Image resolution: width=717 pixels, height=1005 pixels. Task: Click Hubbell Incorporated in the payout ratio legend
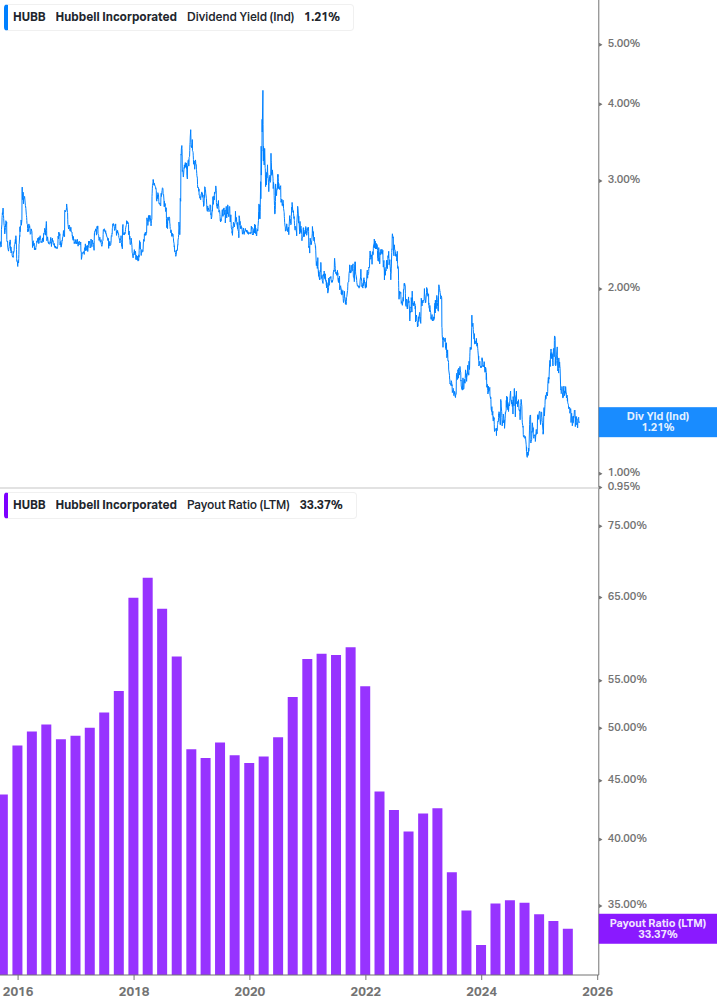click(116, 504)
